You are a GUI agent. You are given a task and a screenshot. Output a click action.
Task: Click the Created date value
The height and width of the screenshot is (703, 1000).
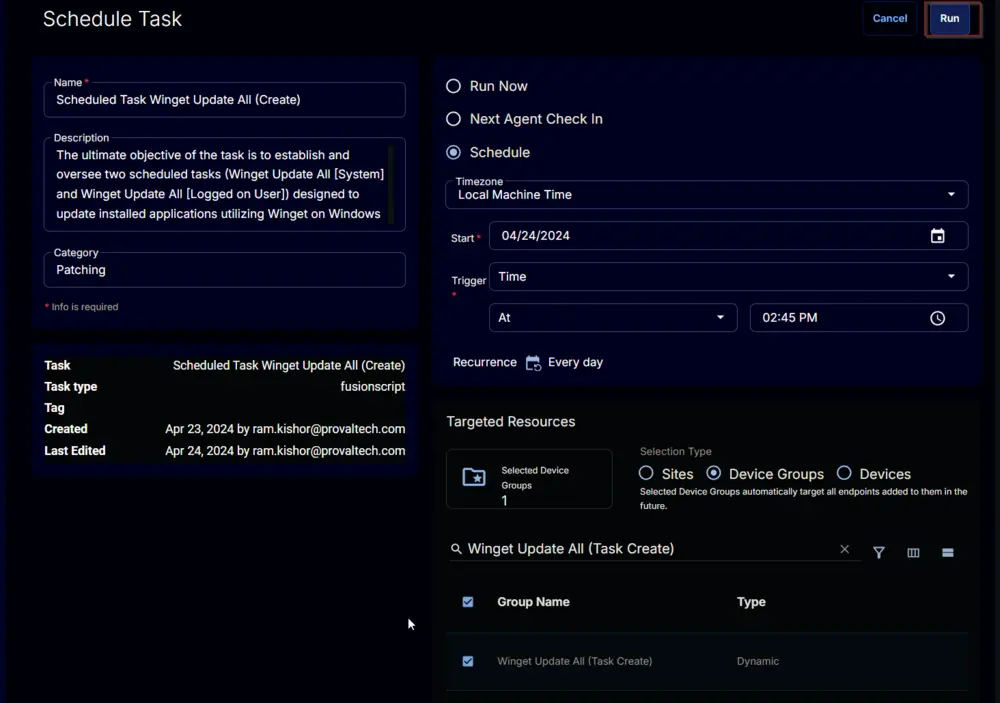tap(285, 429)
